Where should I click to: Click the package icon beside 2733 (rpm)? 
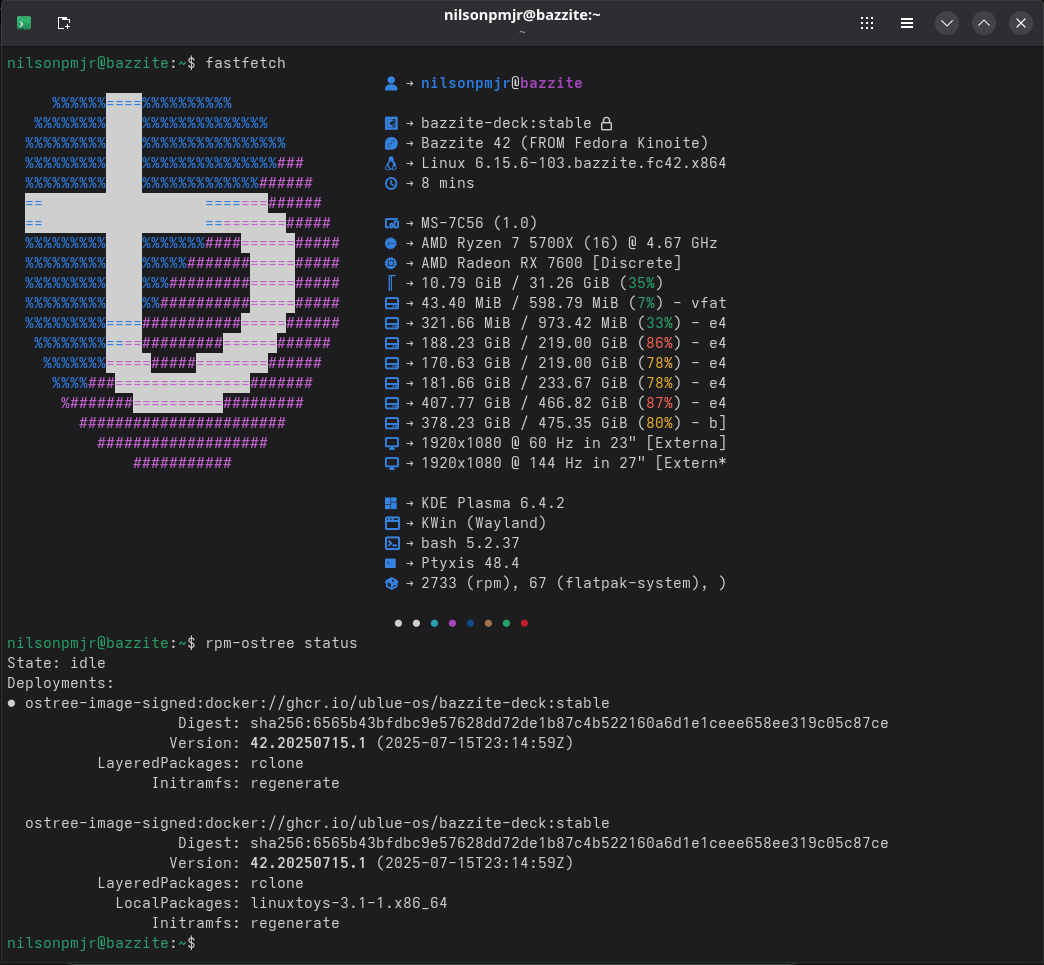[392, 583]
